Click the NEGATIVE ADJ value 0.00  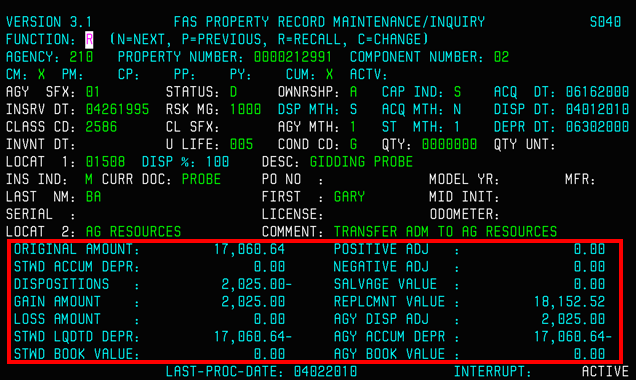tap(589, 266)
